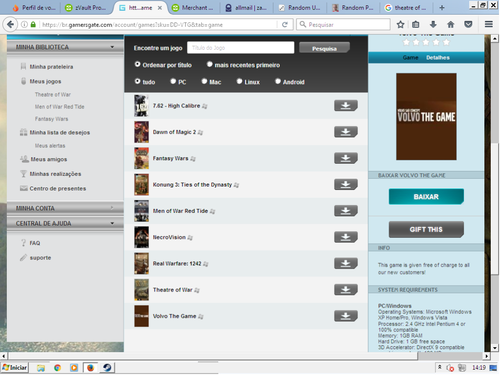Click the BAIXAR button for Volvo The Game

[x=426, y=197]
